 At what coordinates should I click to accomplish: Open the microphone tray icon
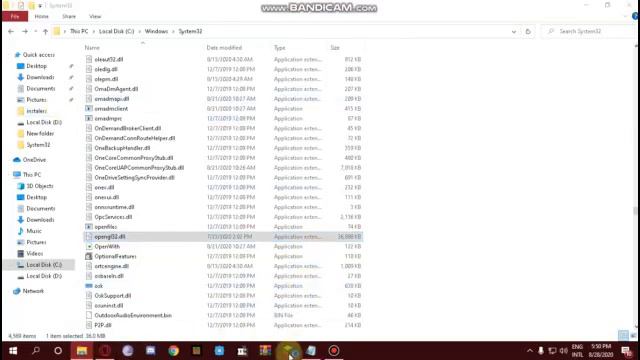click(x=541, y=351)
